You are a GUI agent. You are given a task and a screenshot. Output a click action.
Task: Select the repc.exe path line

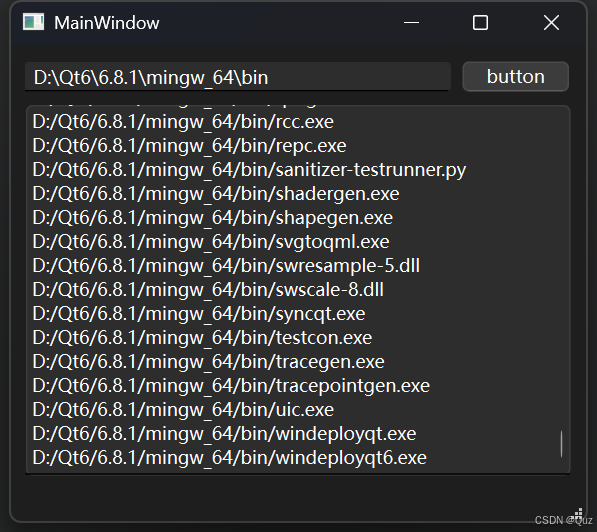[x=189, y=146]
